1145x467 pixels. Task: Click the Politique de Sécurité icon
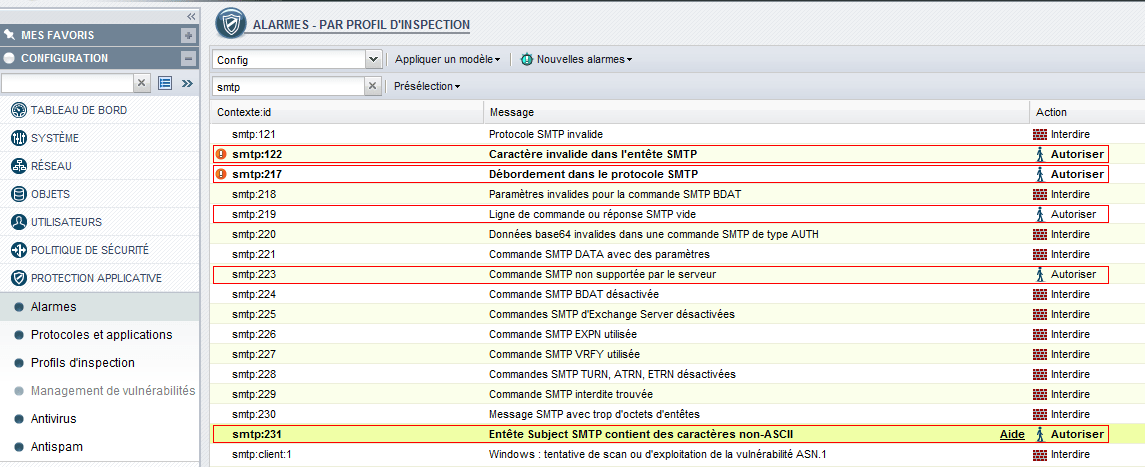point(18,250)
